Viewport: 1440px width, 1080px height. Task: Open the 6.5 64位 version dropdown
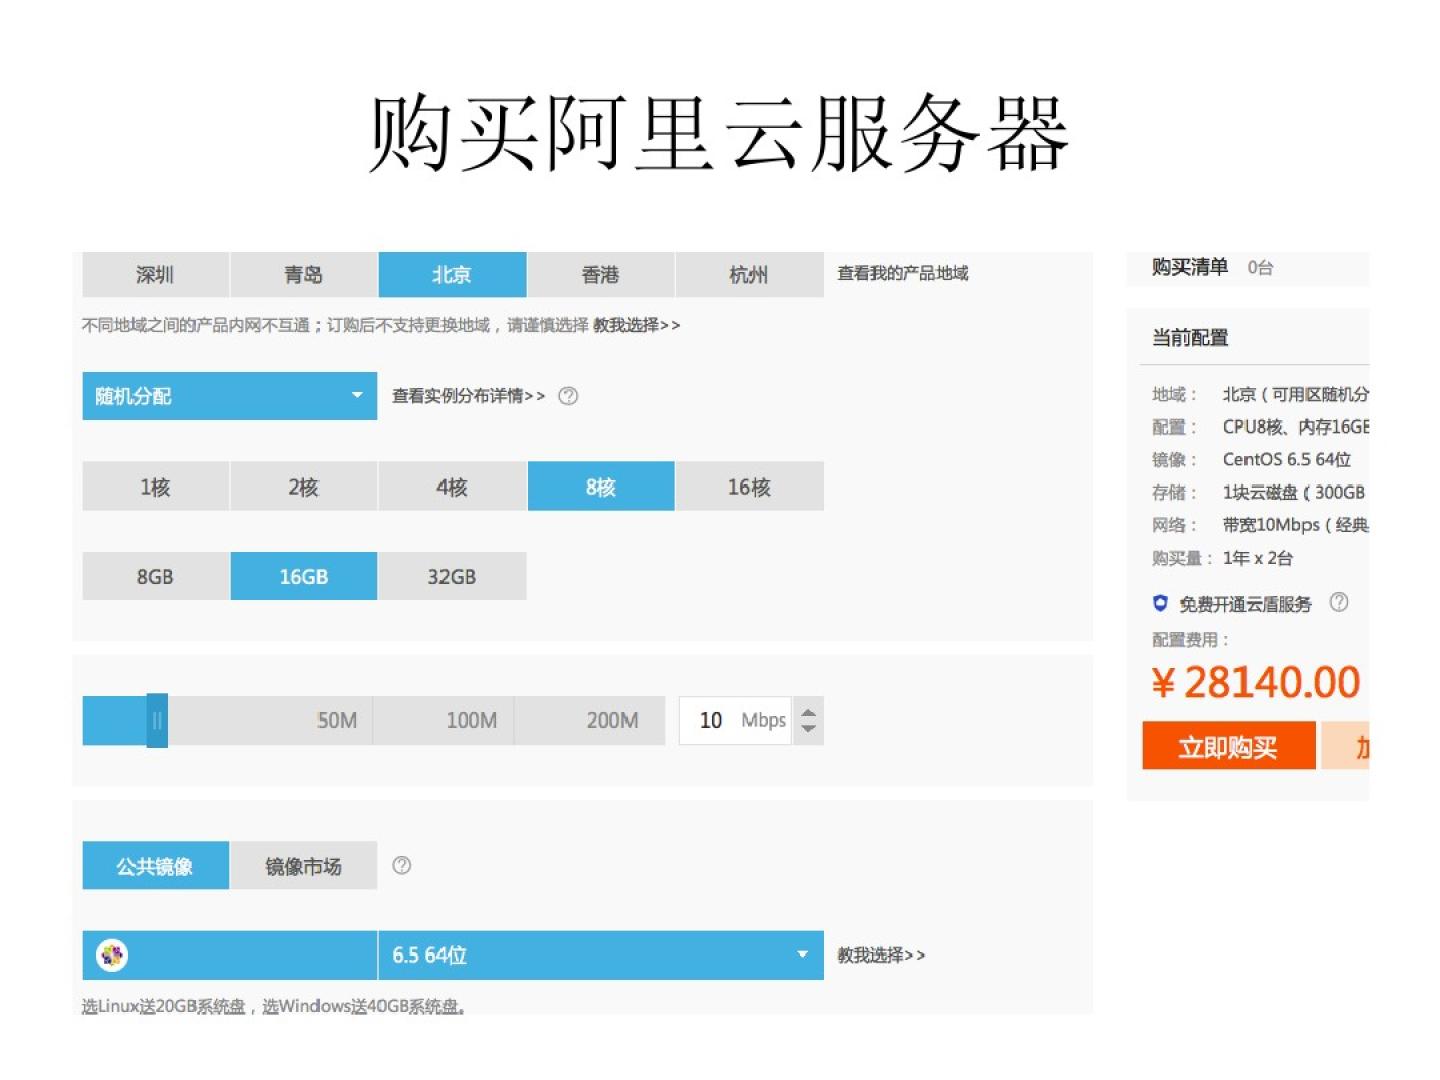[600, 955]
